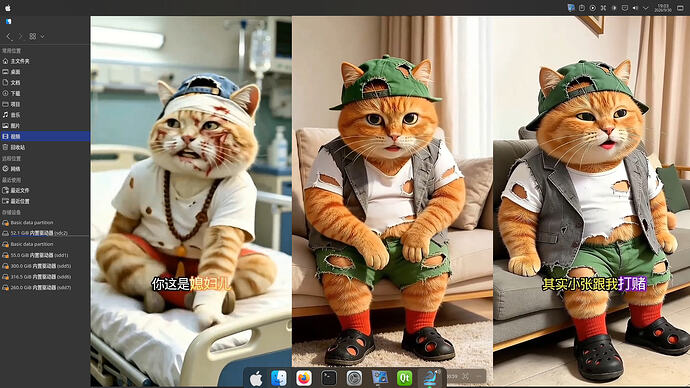Open the display monitor tray icon

(624, 8)
